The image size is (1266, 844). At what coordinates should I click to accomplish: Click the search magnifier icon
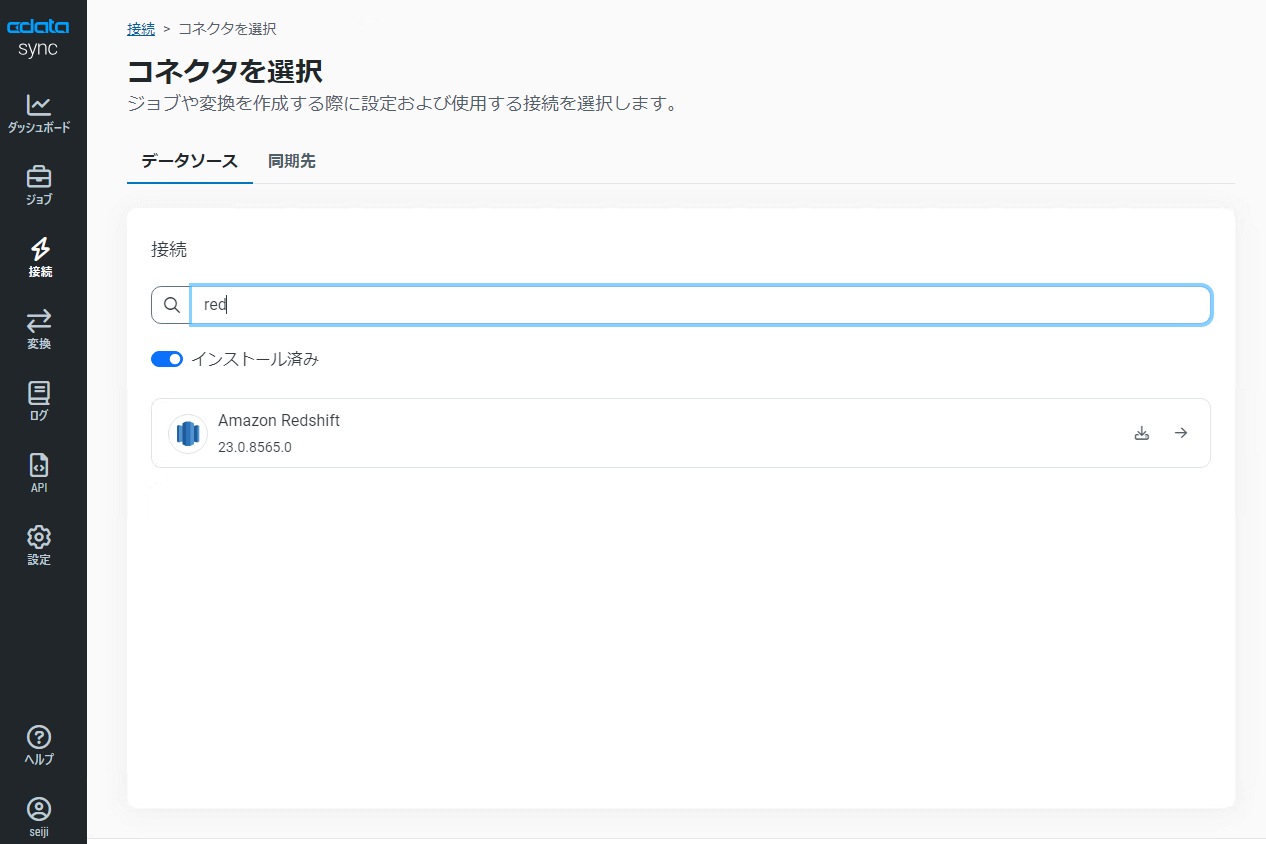(171, 305)
